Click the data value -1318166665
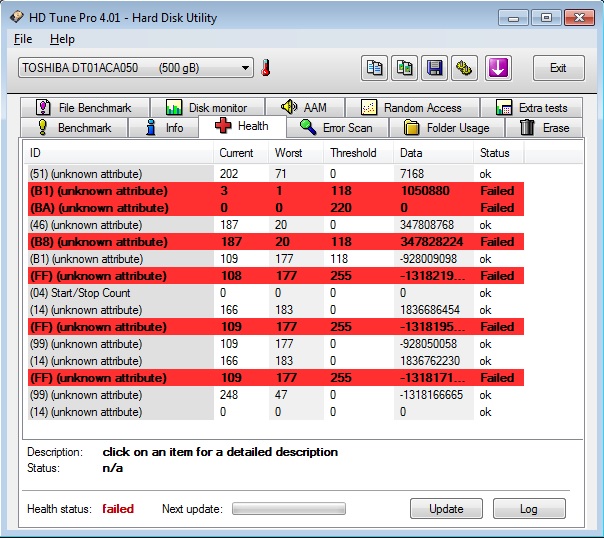 [x=431, y=395]
